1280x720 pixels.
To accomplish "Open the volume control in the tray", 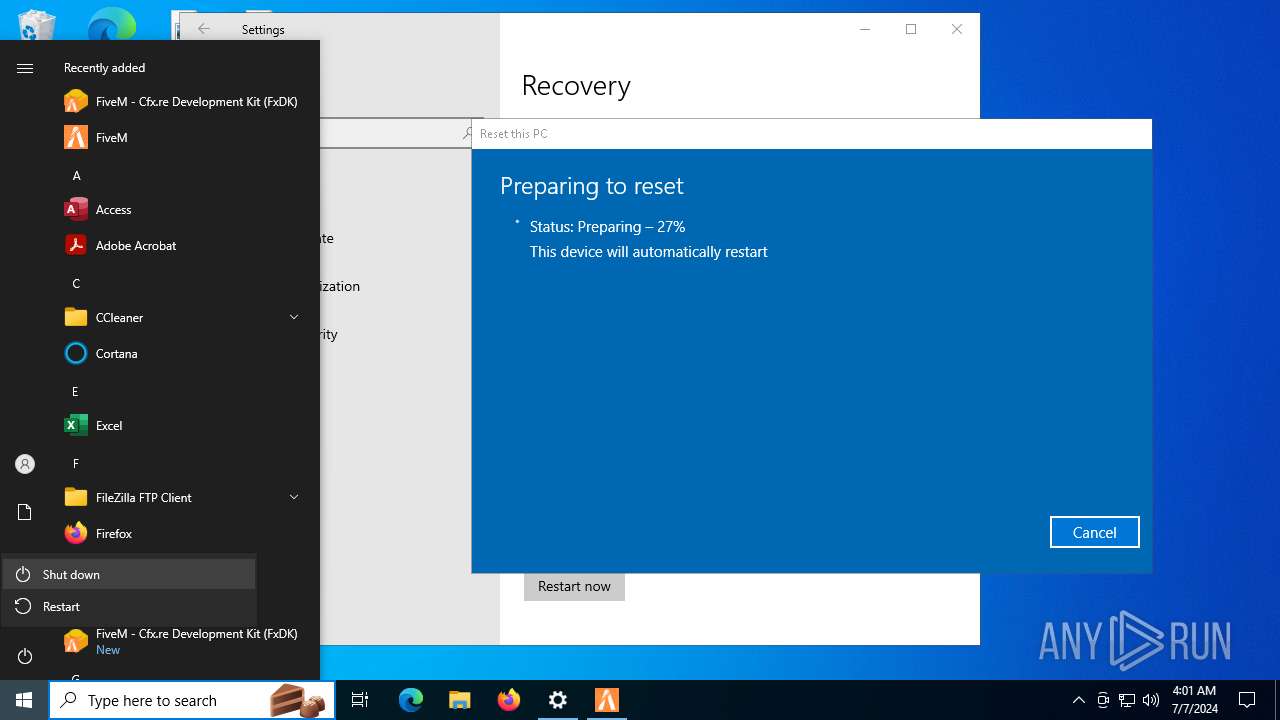I will click(1151, 700).
